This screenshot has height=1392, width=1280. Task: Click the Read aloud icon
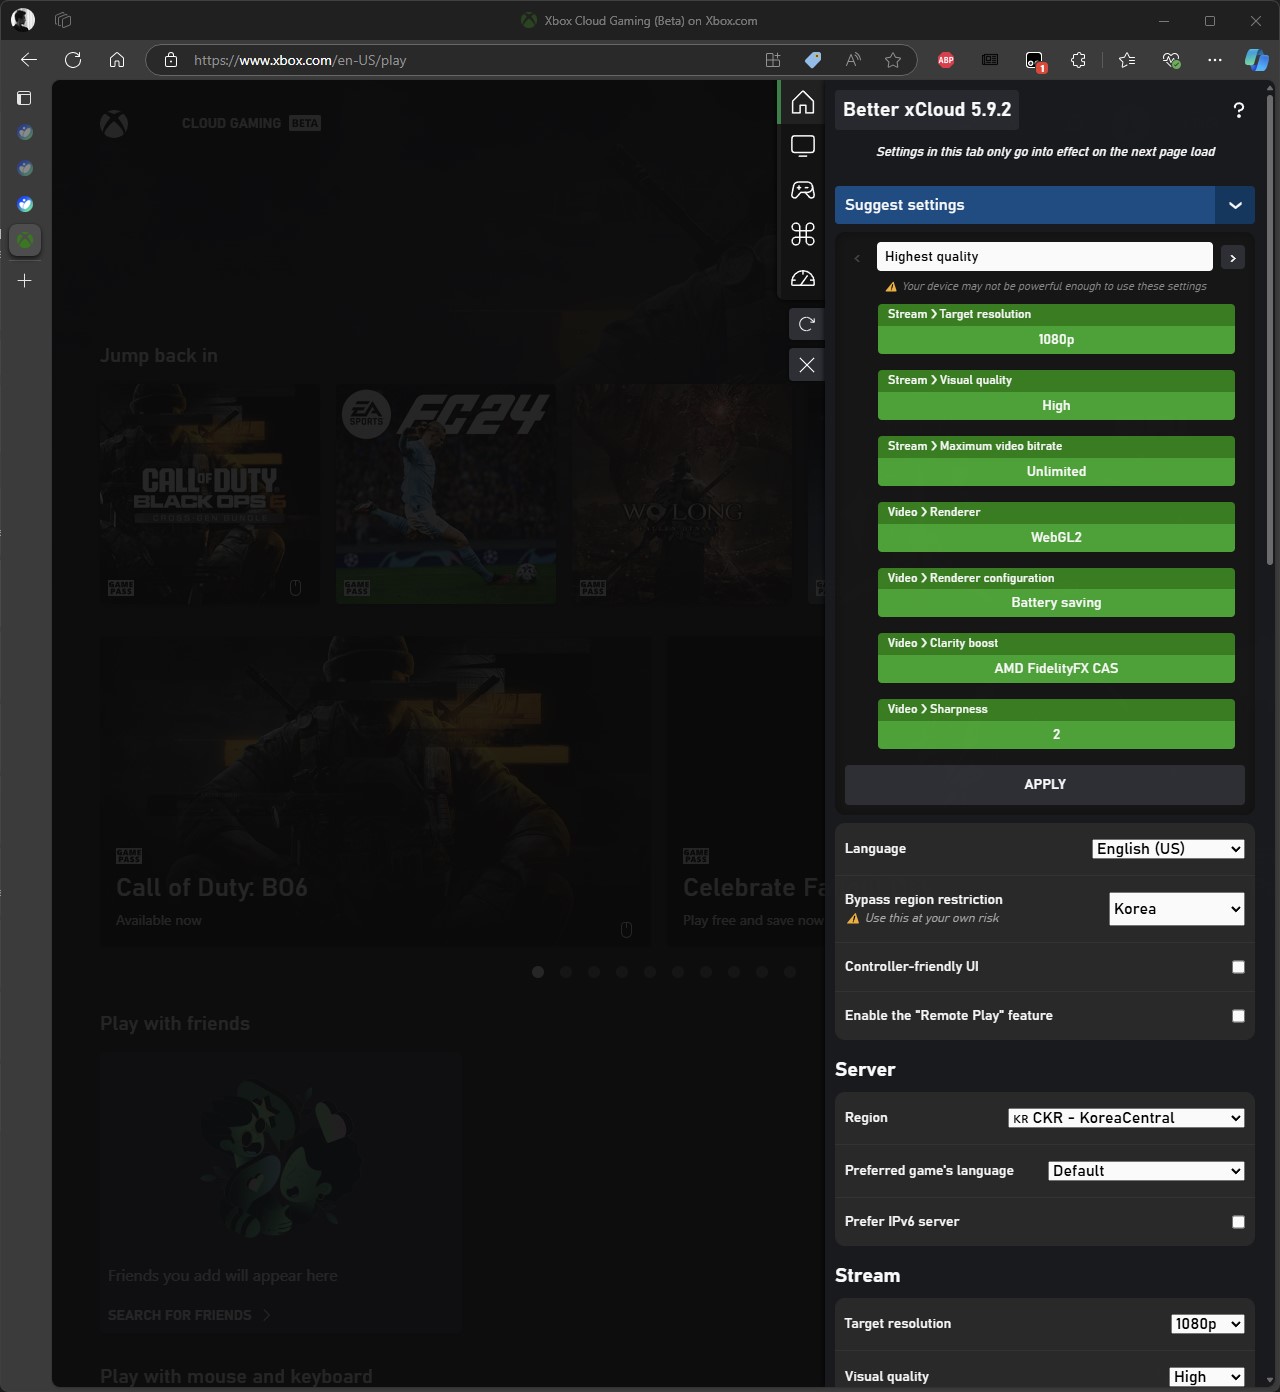[x=853, y=60]
